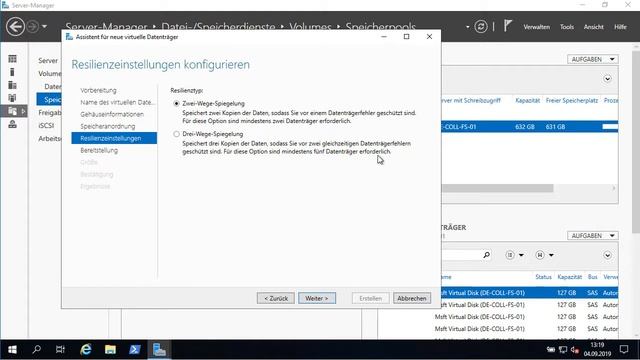This screenshot has height=360, width=640.
Task: Open the Gehäuseinformationen wizard step
Action: coord(112,114)
